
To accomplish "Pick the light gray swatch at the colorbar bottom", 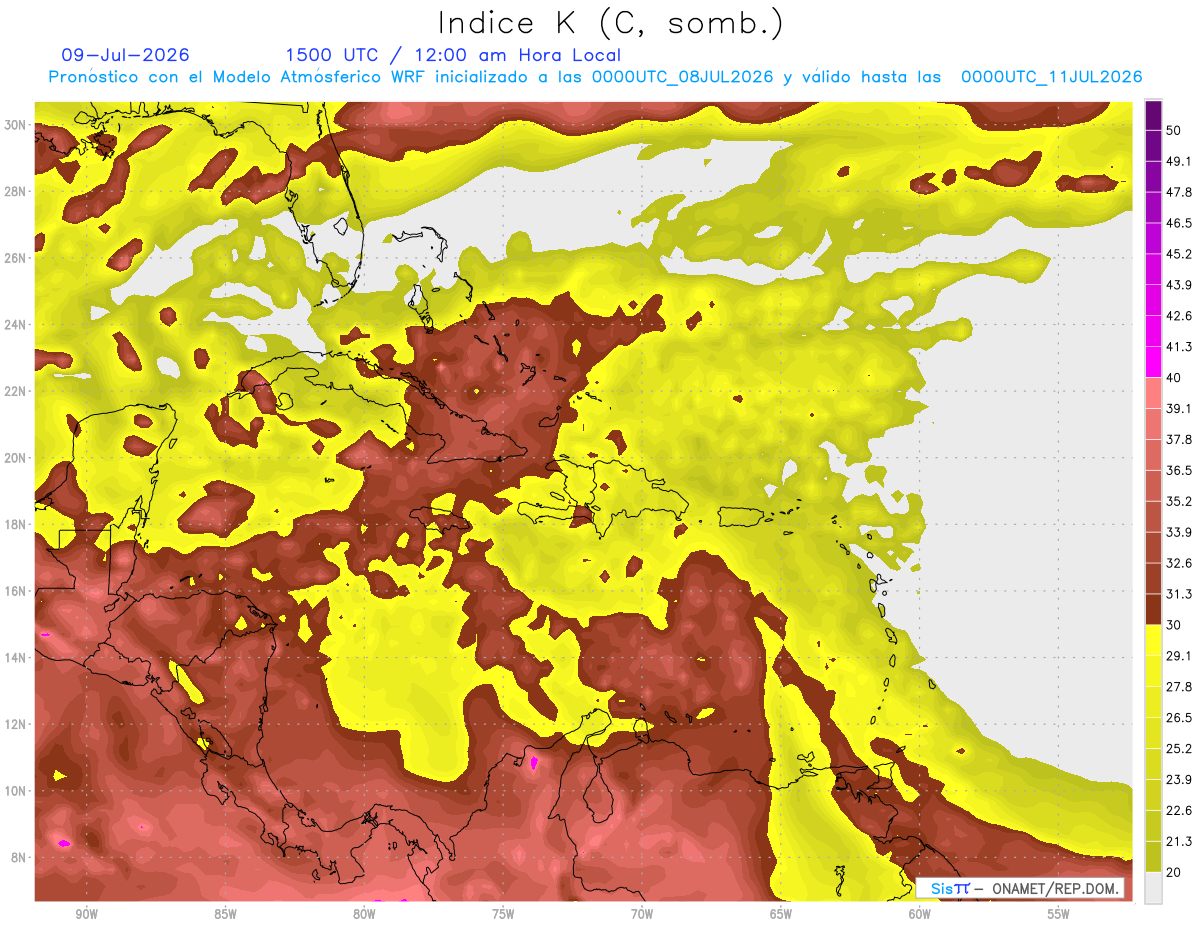I will (x=1153, y=888).
